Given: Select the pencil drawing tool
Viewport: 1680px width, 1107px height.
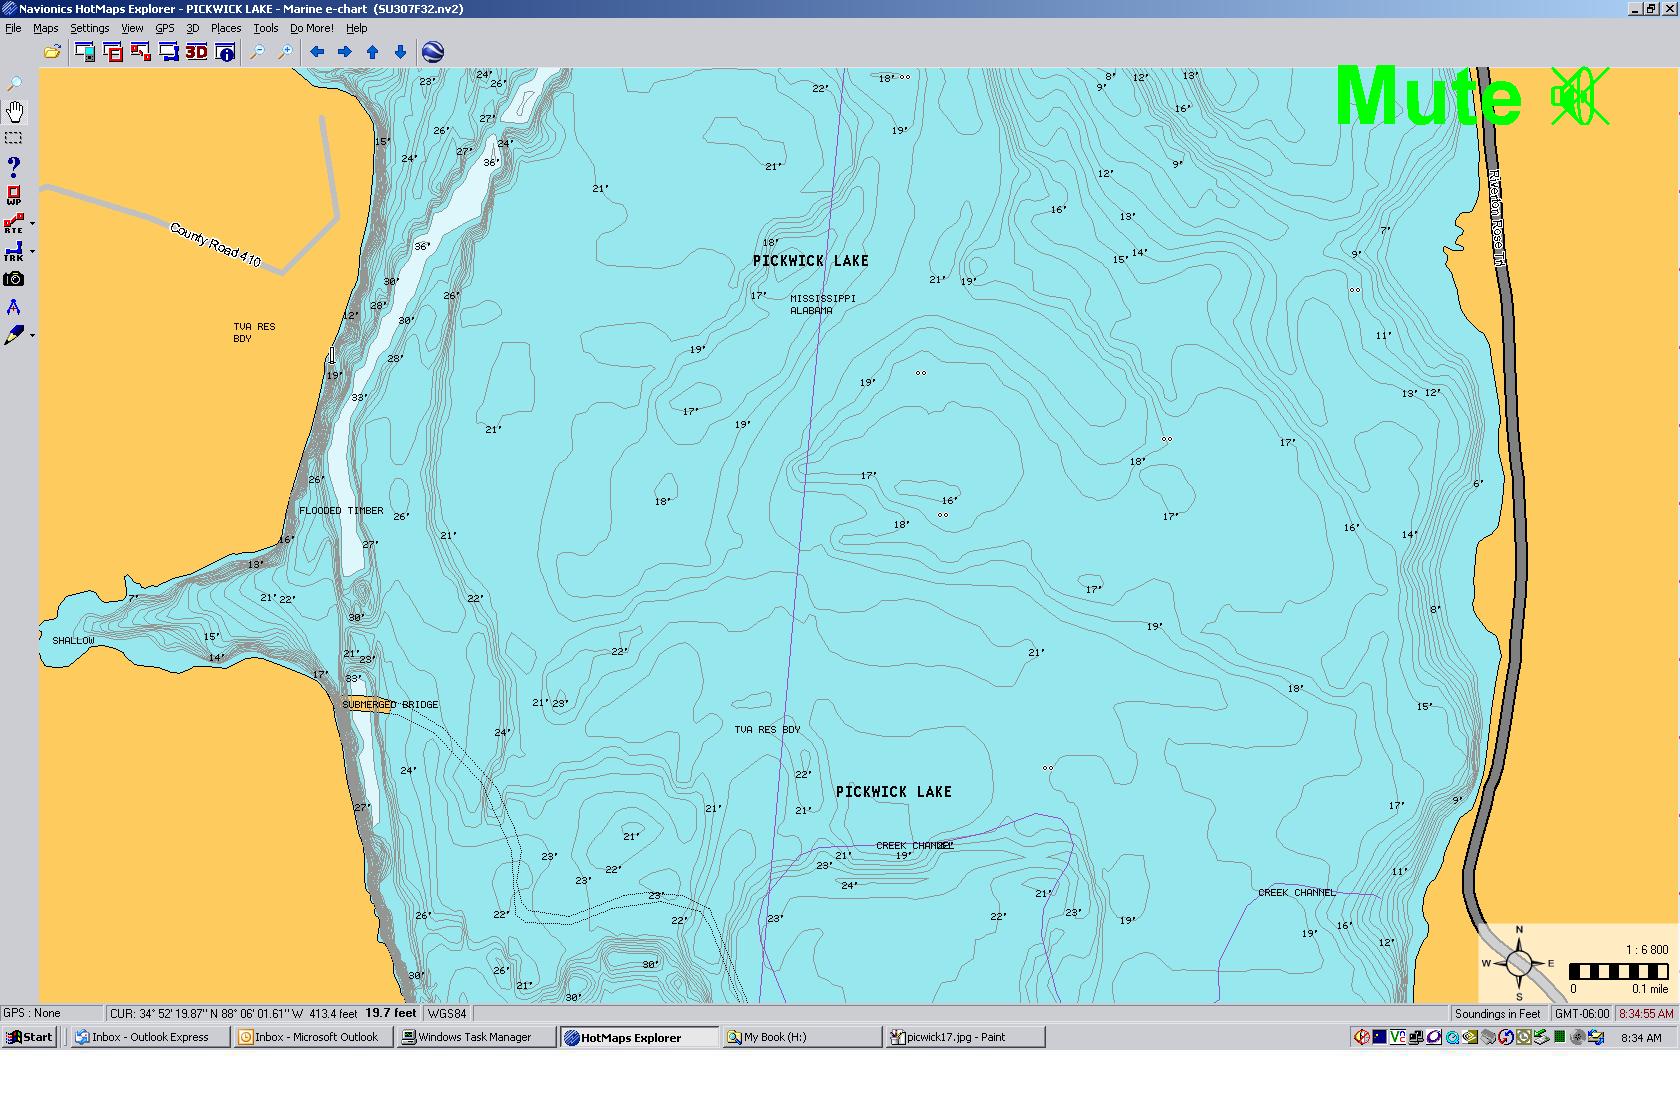Looking at the screenshot, I should tap(13, 333).
